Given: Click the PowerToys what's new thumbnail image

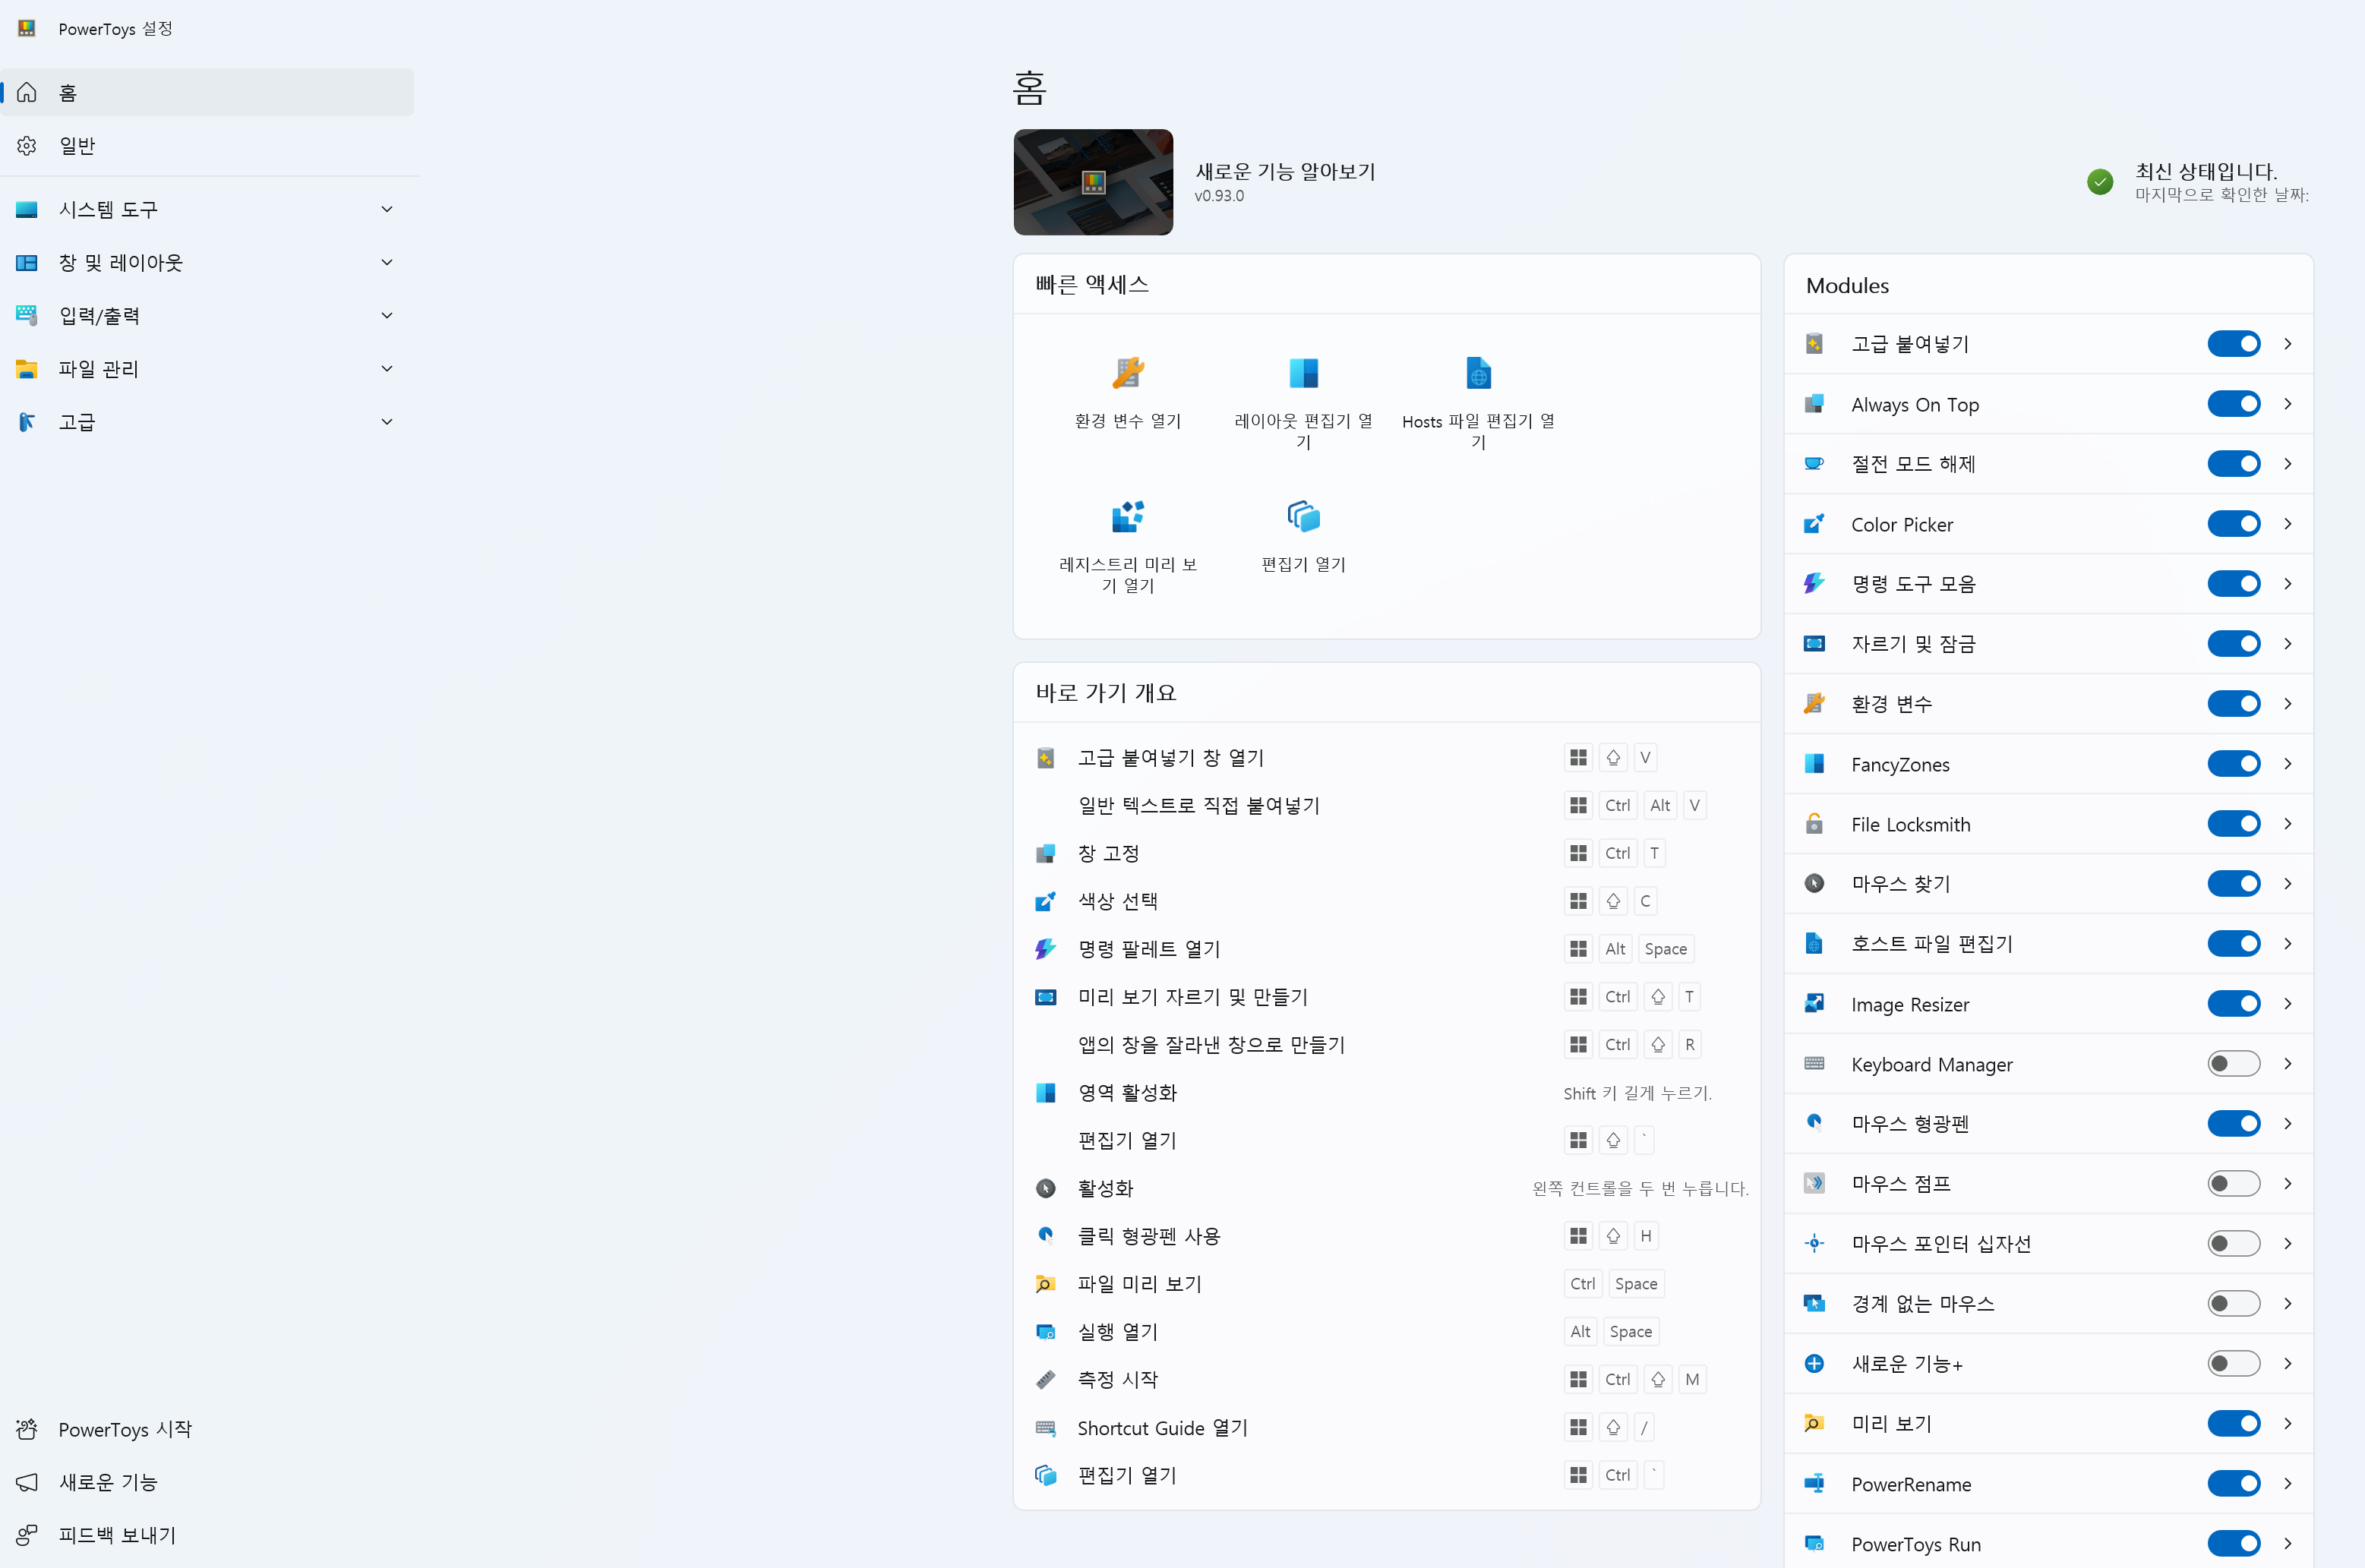Looking at the screenshot, I should coord(1093,182).
